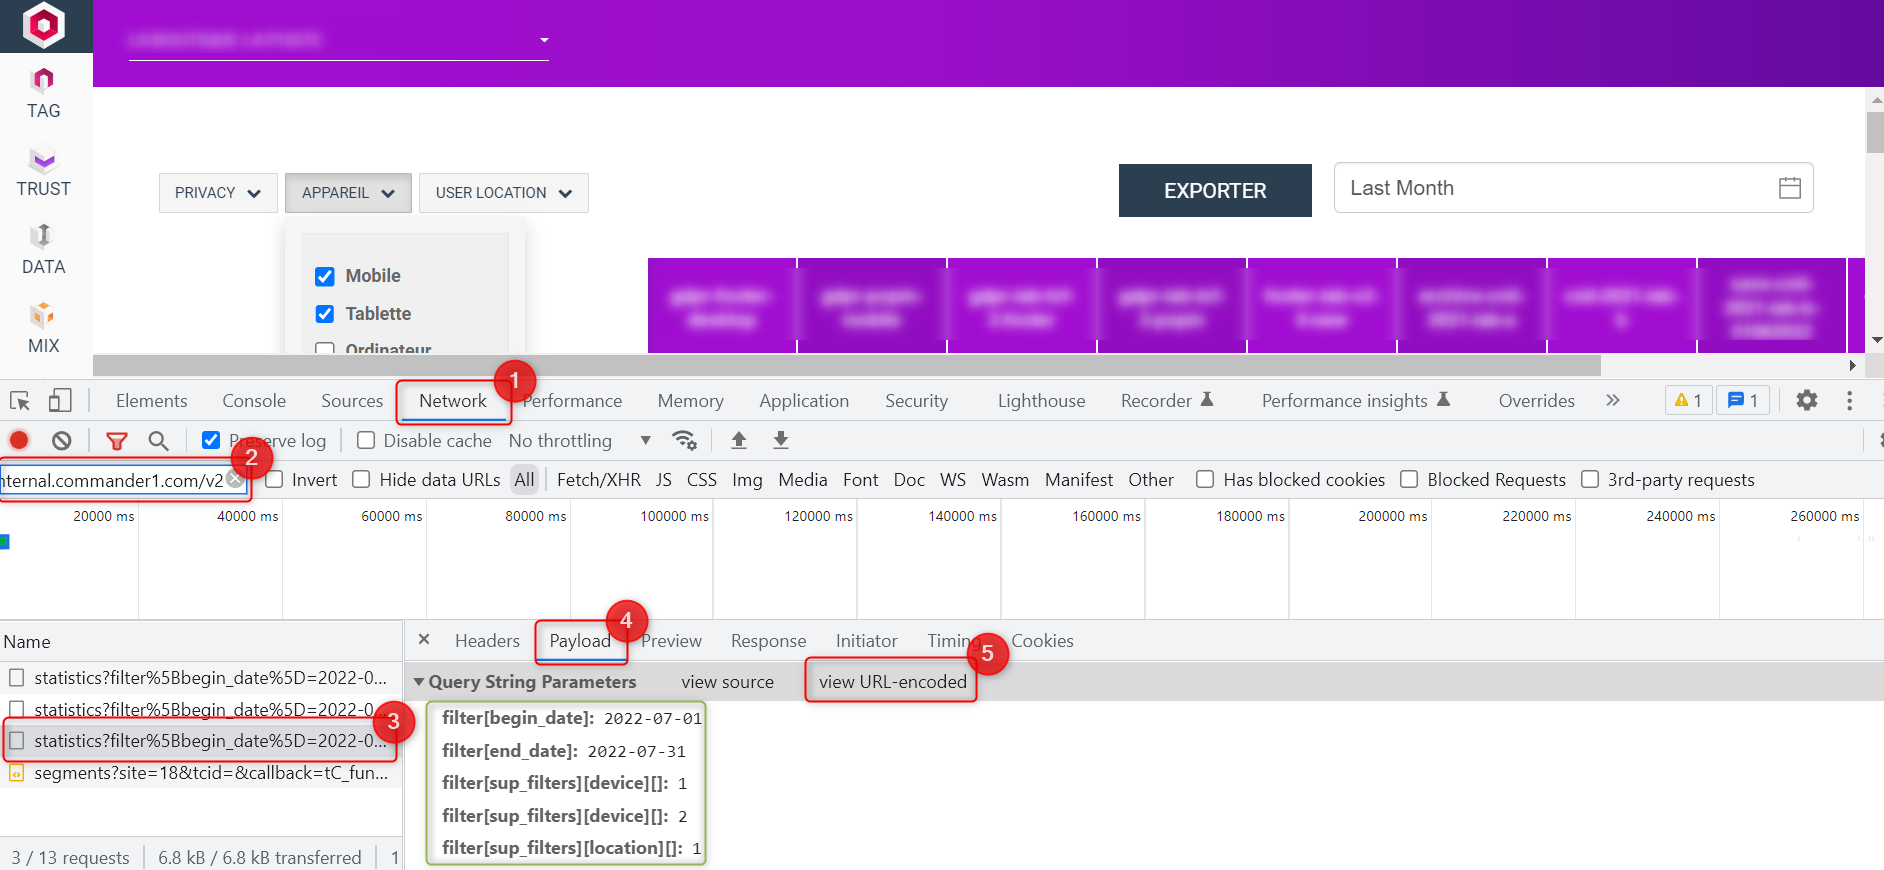
Task: Check Has blocked cookies option
Action: 1205,480
